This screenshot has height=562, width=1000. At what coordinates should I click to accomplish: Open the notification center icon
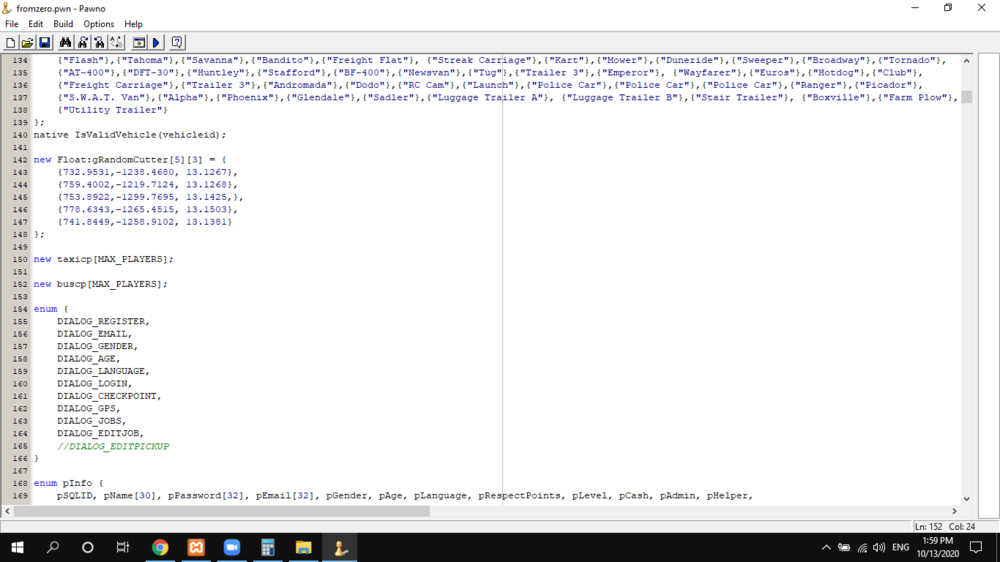[x=976, y=547]
